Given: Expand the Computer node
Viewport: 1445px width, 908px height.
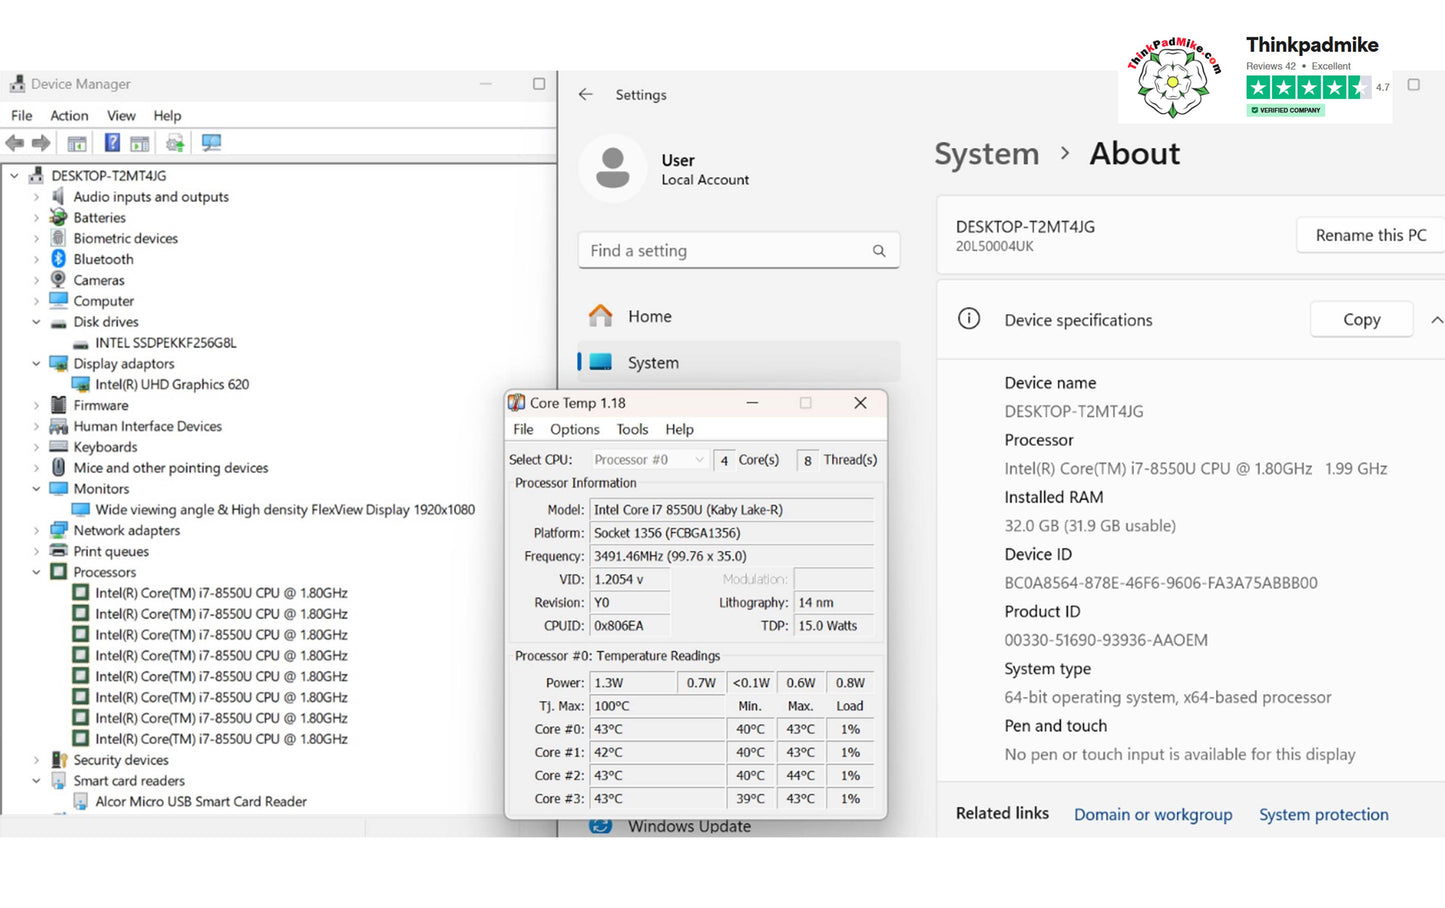Looking at the screenshot, I should [x=36, y=301].
